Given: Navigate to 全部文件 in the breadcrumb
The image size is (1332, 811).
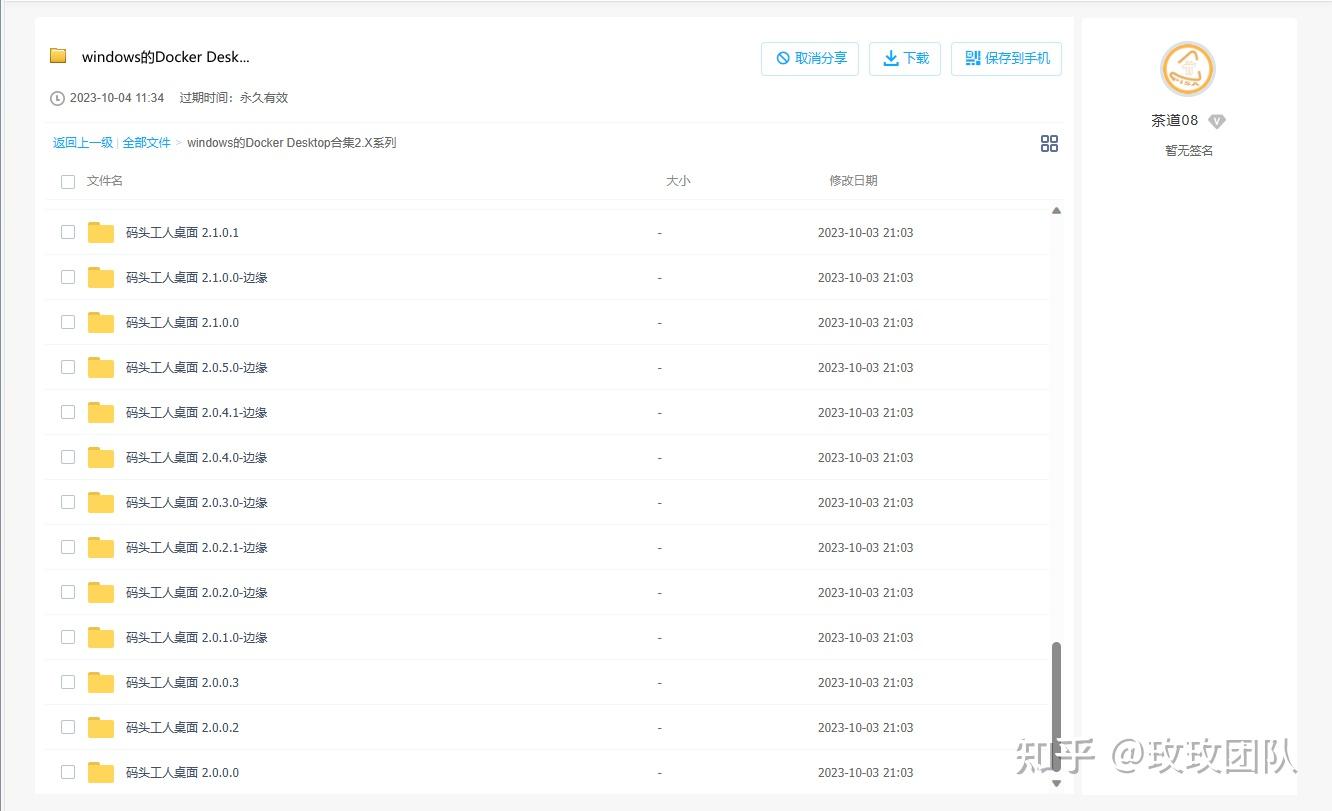Looking at the screenshot, I should pos(147,143).
